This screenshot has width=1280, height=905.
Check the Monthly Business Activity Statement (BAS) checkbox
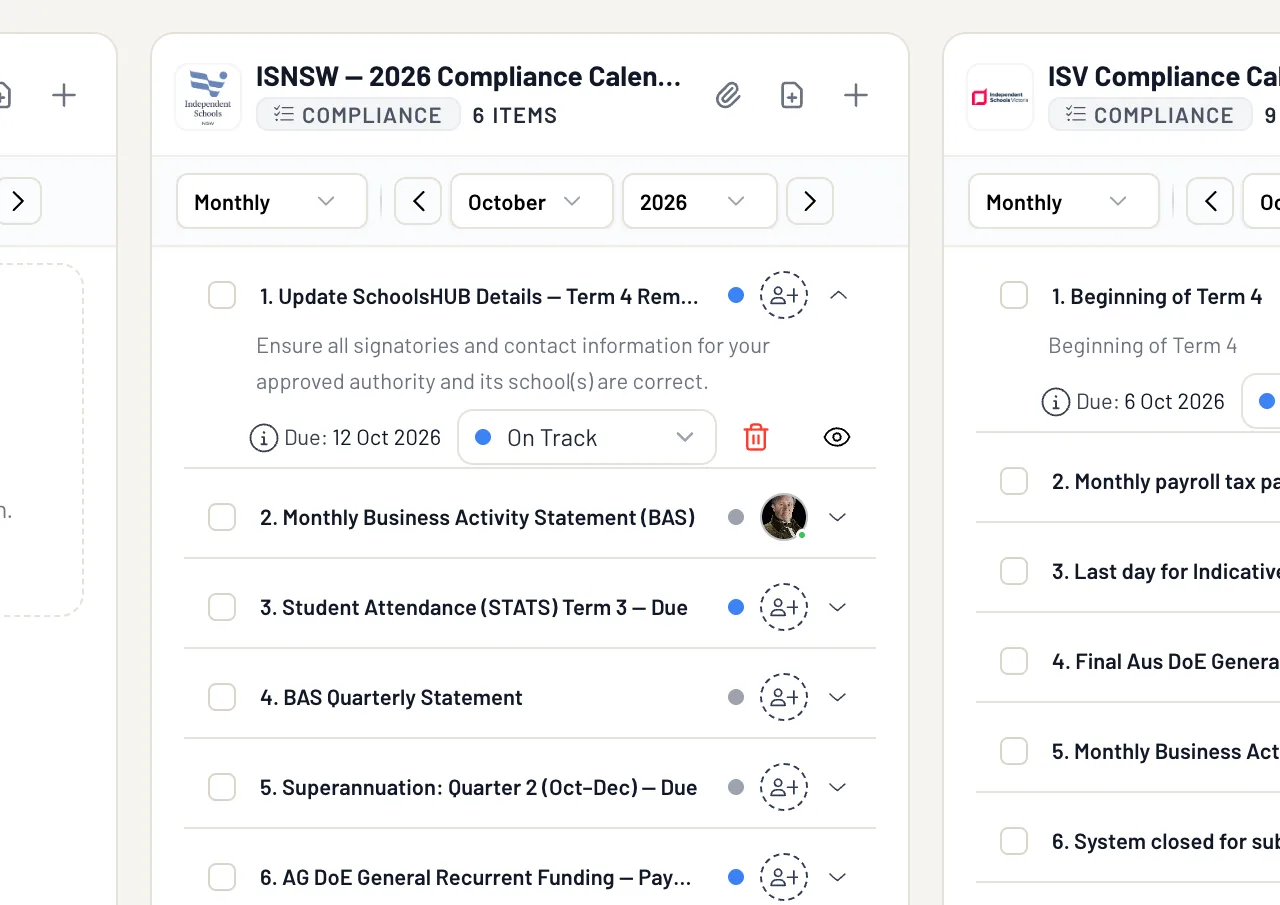tap(222, 518)
